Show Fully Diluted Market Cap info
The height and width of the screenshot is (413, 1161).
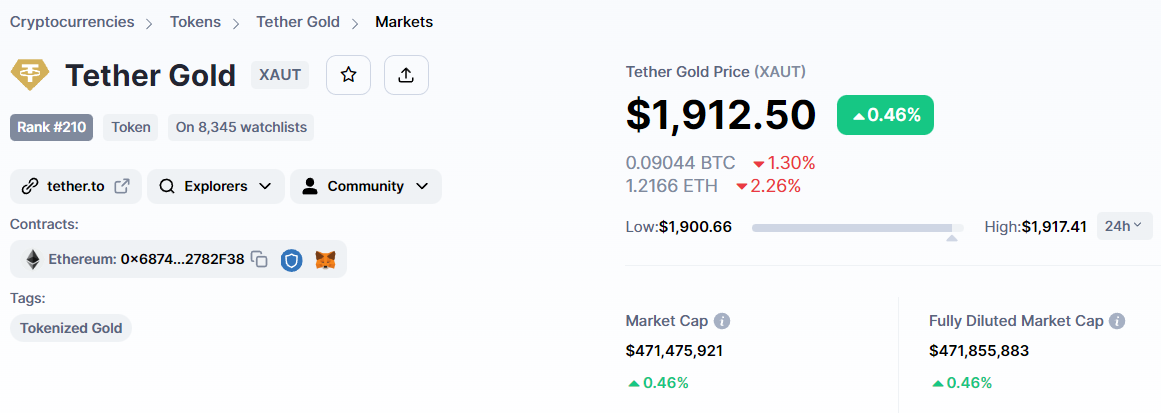pos(1117,321)
